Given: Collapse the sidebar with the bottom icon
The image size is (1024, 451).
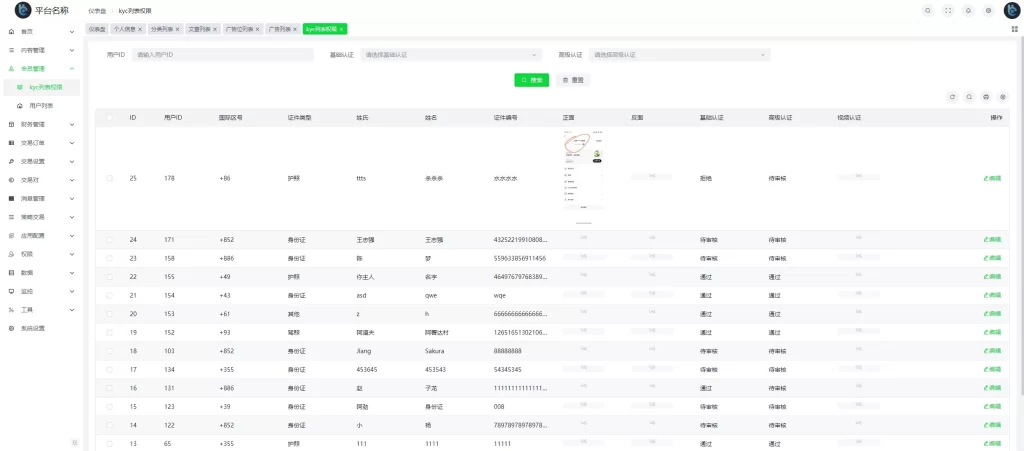Looking at the screenshot, I should [x=74, y=443].
